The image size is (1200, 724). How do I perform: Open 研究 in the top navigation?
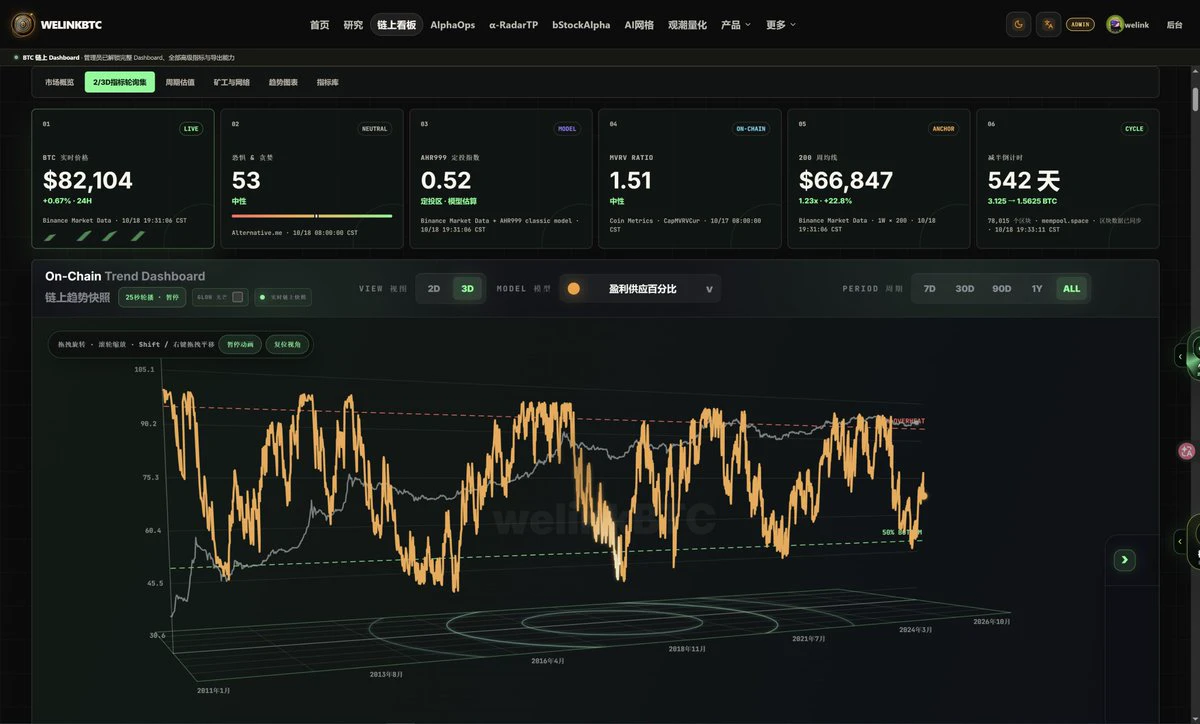353,25
